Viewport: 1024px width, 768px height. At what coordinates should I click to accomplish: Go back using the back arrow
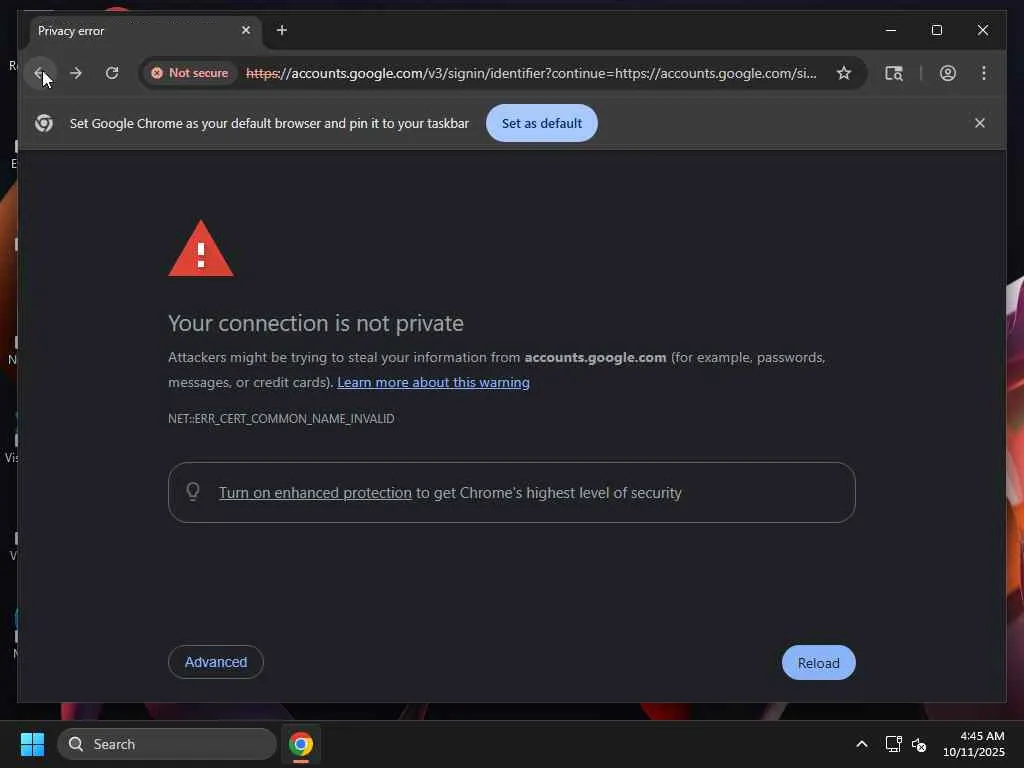40,73
